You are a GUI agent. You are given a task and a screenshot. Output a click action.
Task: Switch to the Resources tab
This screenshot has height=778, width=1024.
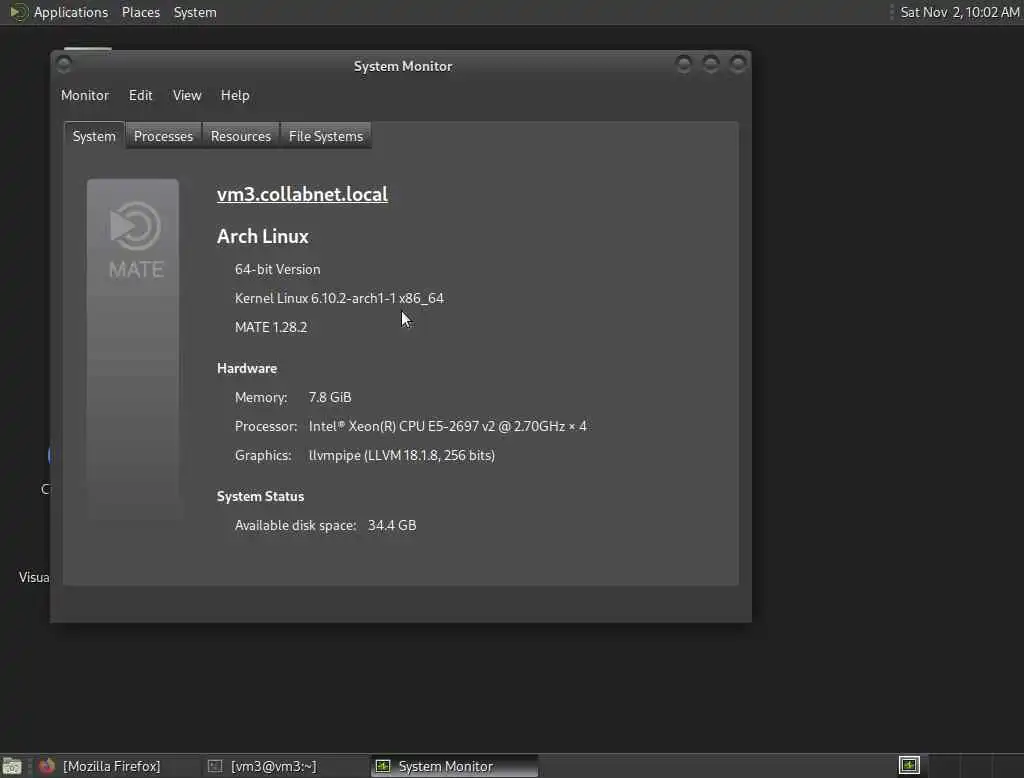tap(240, 136)
